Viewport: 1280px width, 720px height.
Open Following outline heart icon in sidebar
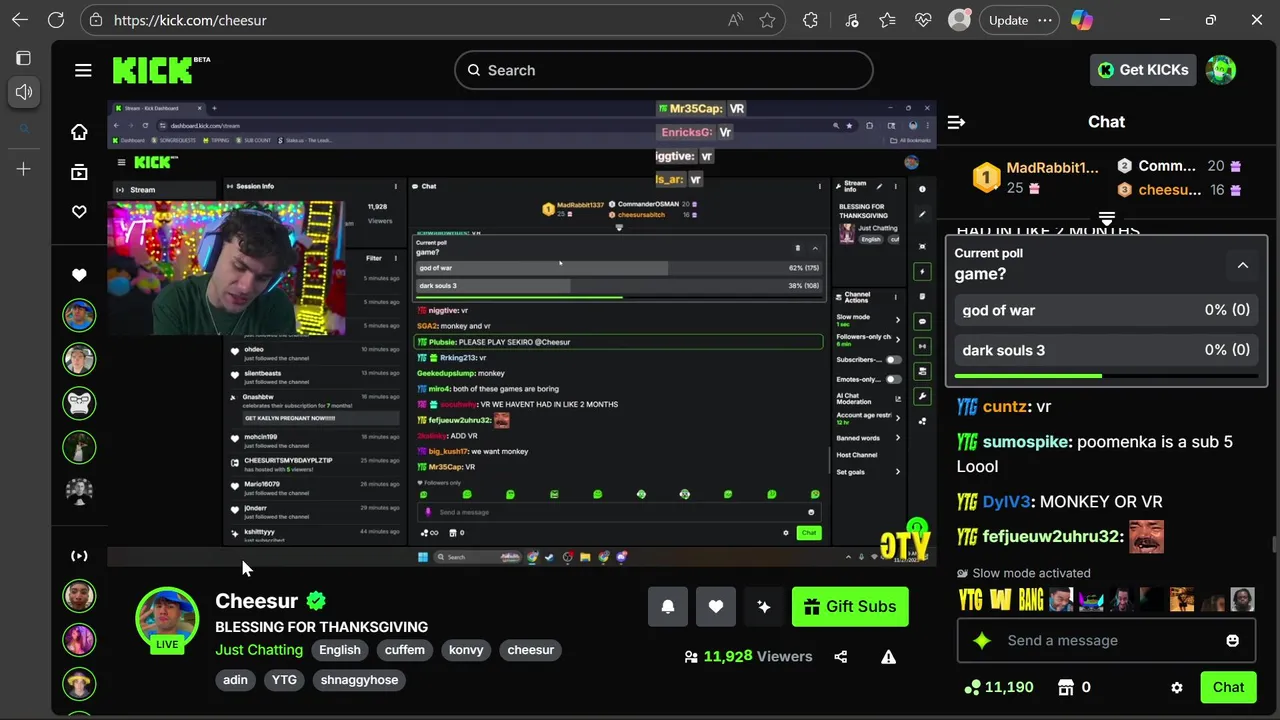tap(79, 212)
